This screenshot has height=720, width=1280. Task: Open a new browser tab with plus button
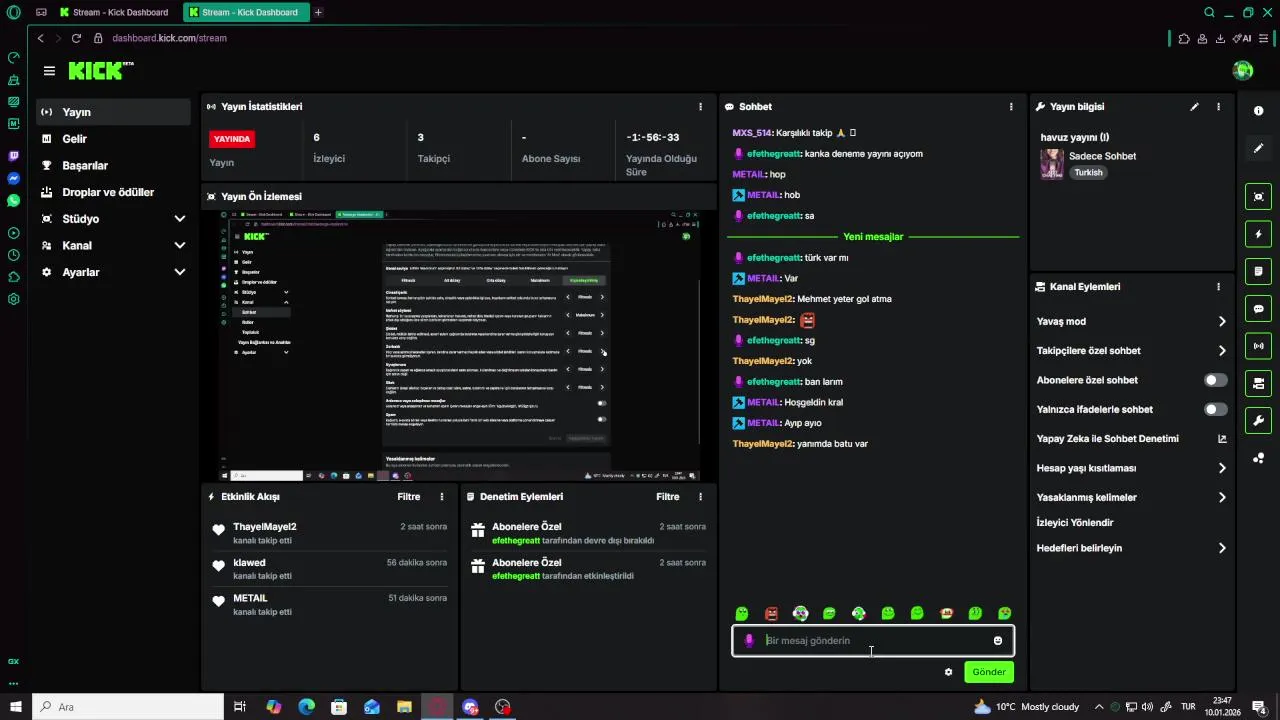tap(318, 12)
